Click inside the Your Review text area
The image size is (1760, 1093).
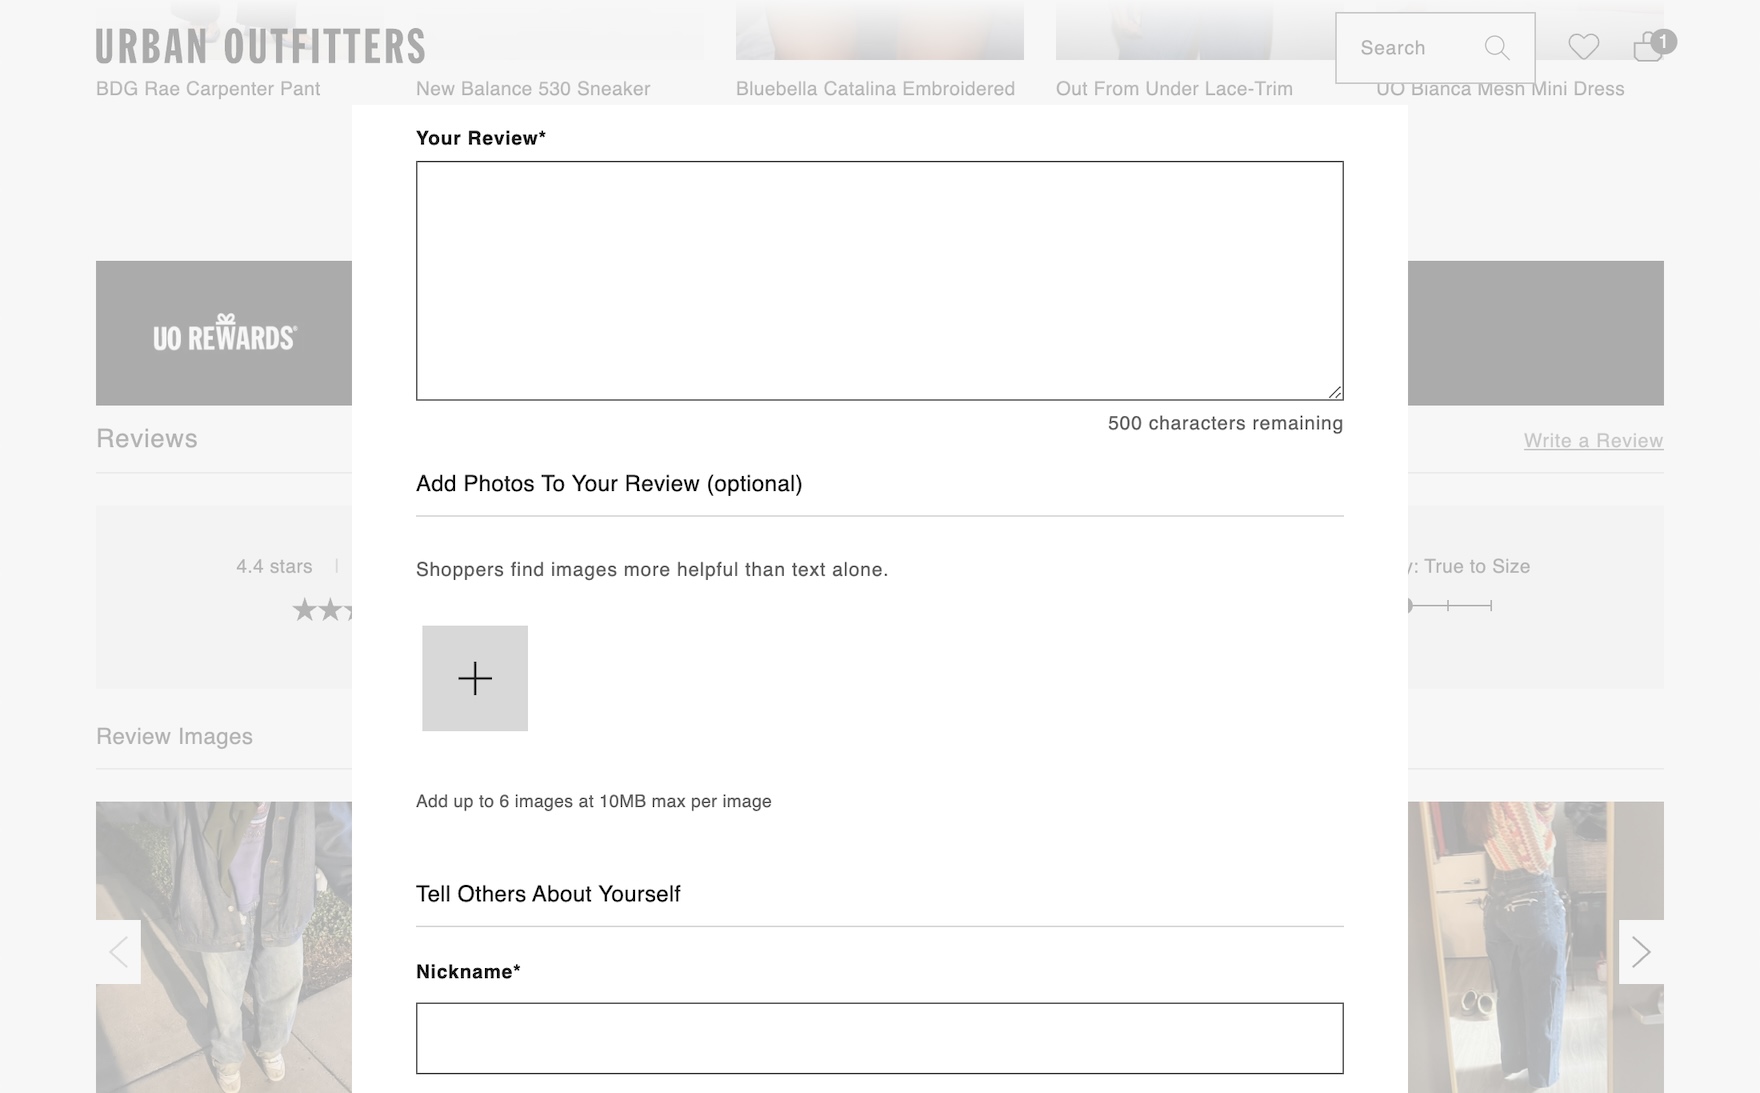(x=879, y=280)
